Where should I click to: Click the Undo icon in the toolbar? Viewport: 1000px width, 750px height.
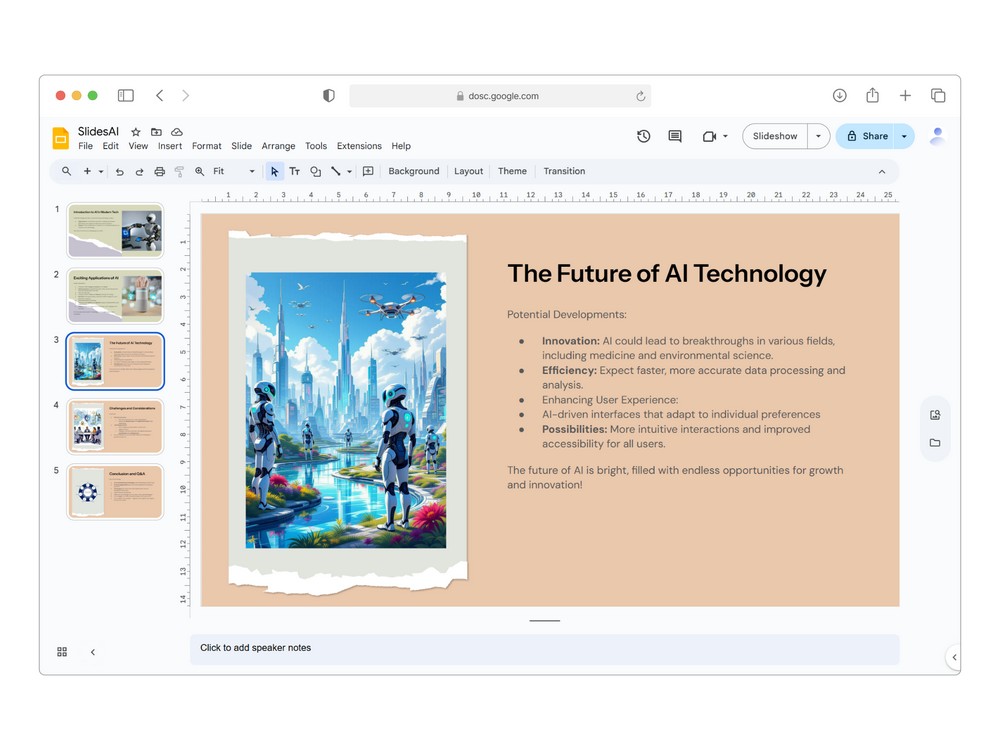pyautogui.click(x=120, y=171)
